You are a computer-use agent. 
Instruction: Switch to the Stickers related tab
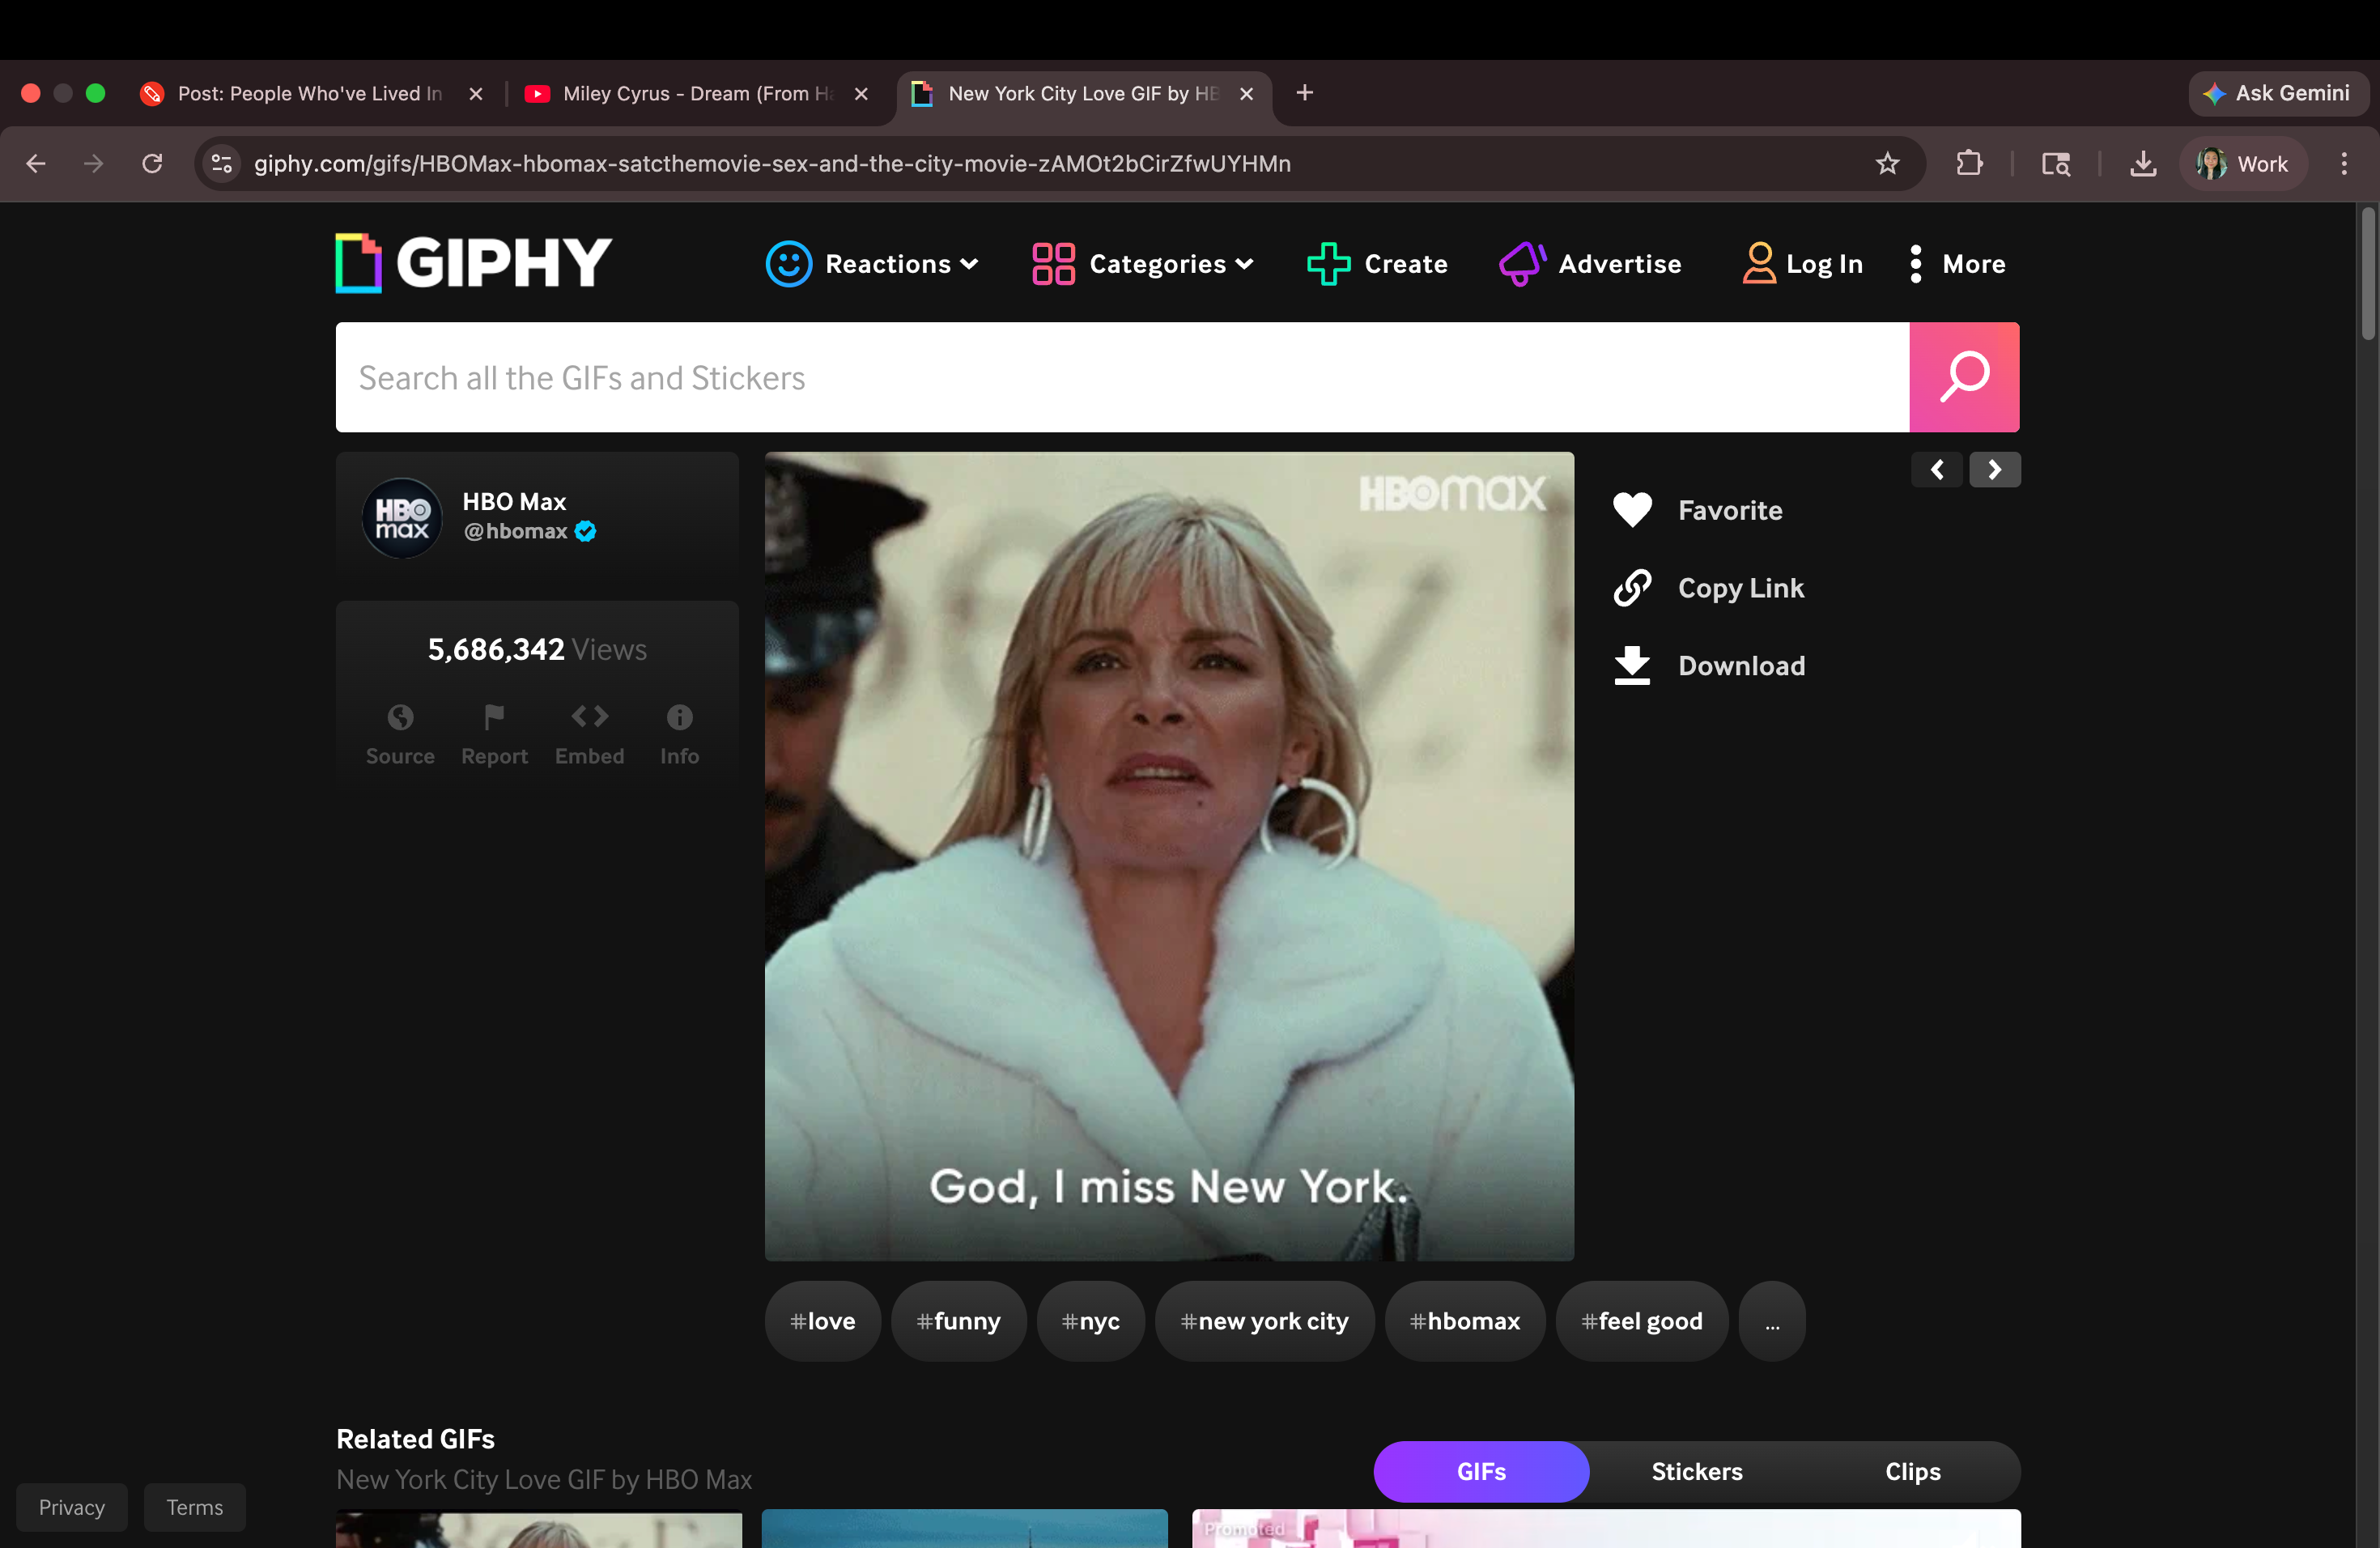coord(1697,1471)
